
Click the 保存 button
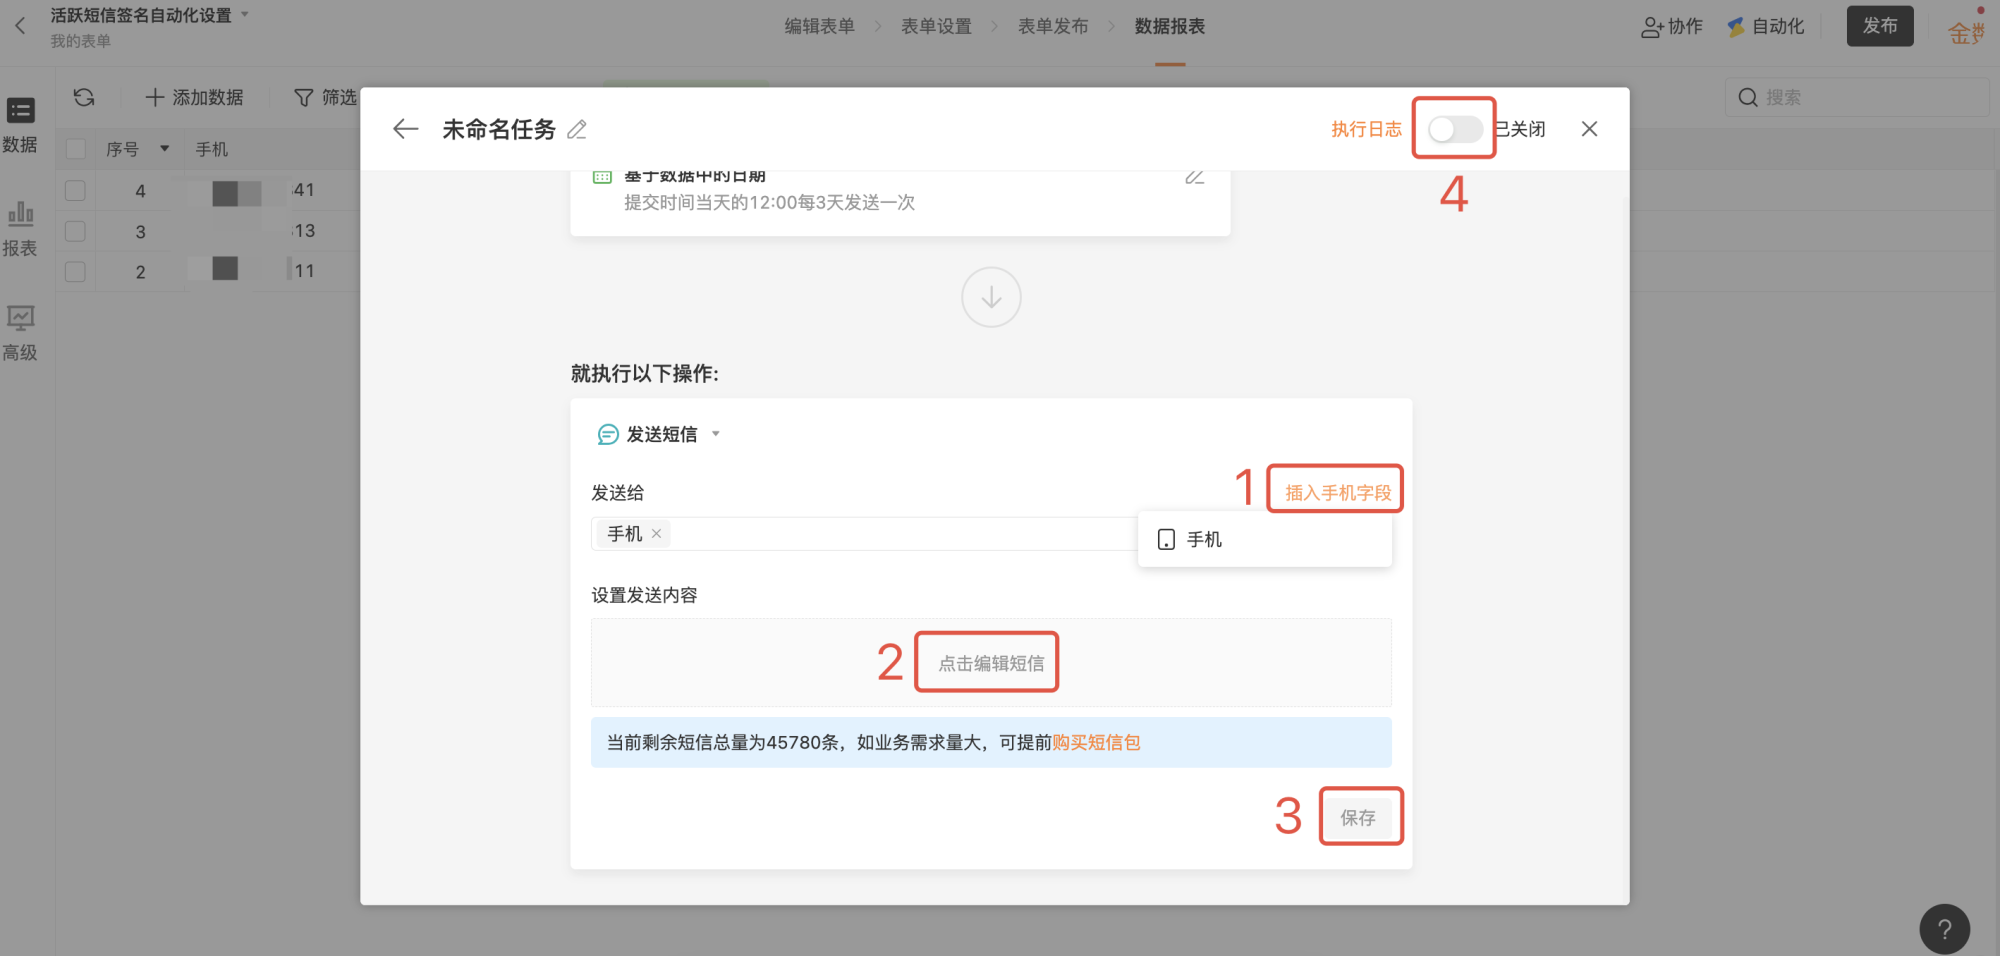tap(1358, 817)
